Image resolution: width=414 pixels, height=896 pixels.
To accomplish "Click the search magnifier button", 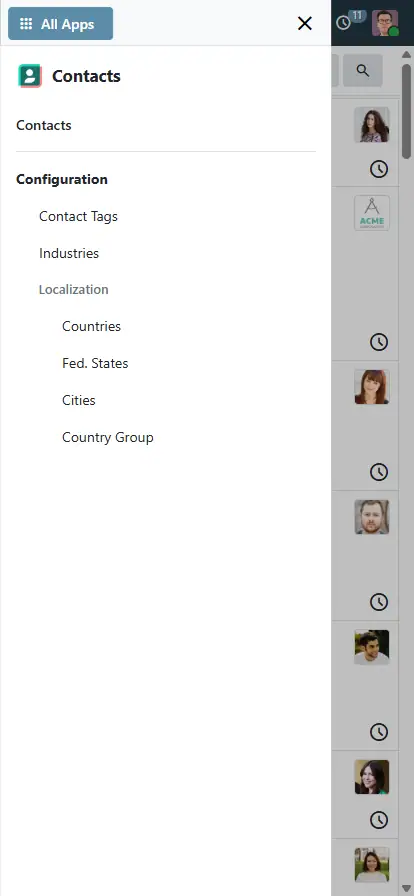I will (x=363, y=71).
